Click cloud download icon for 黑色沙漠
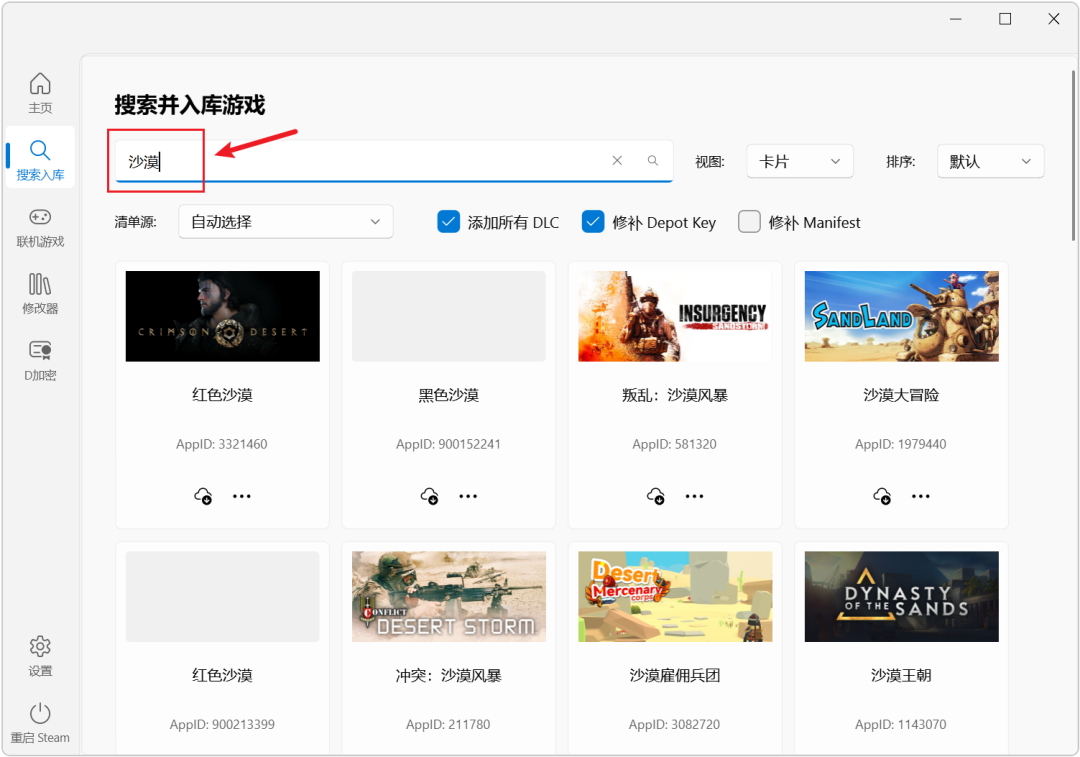Image resolution: width=1080 pixels, height=757 pixels. [429, 496]
